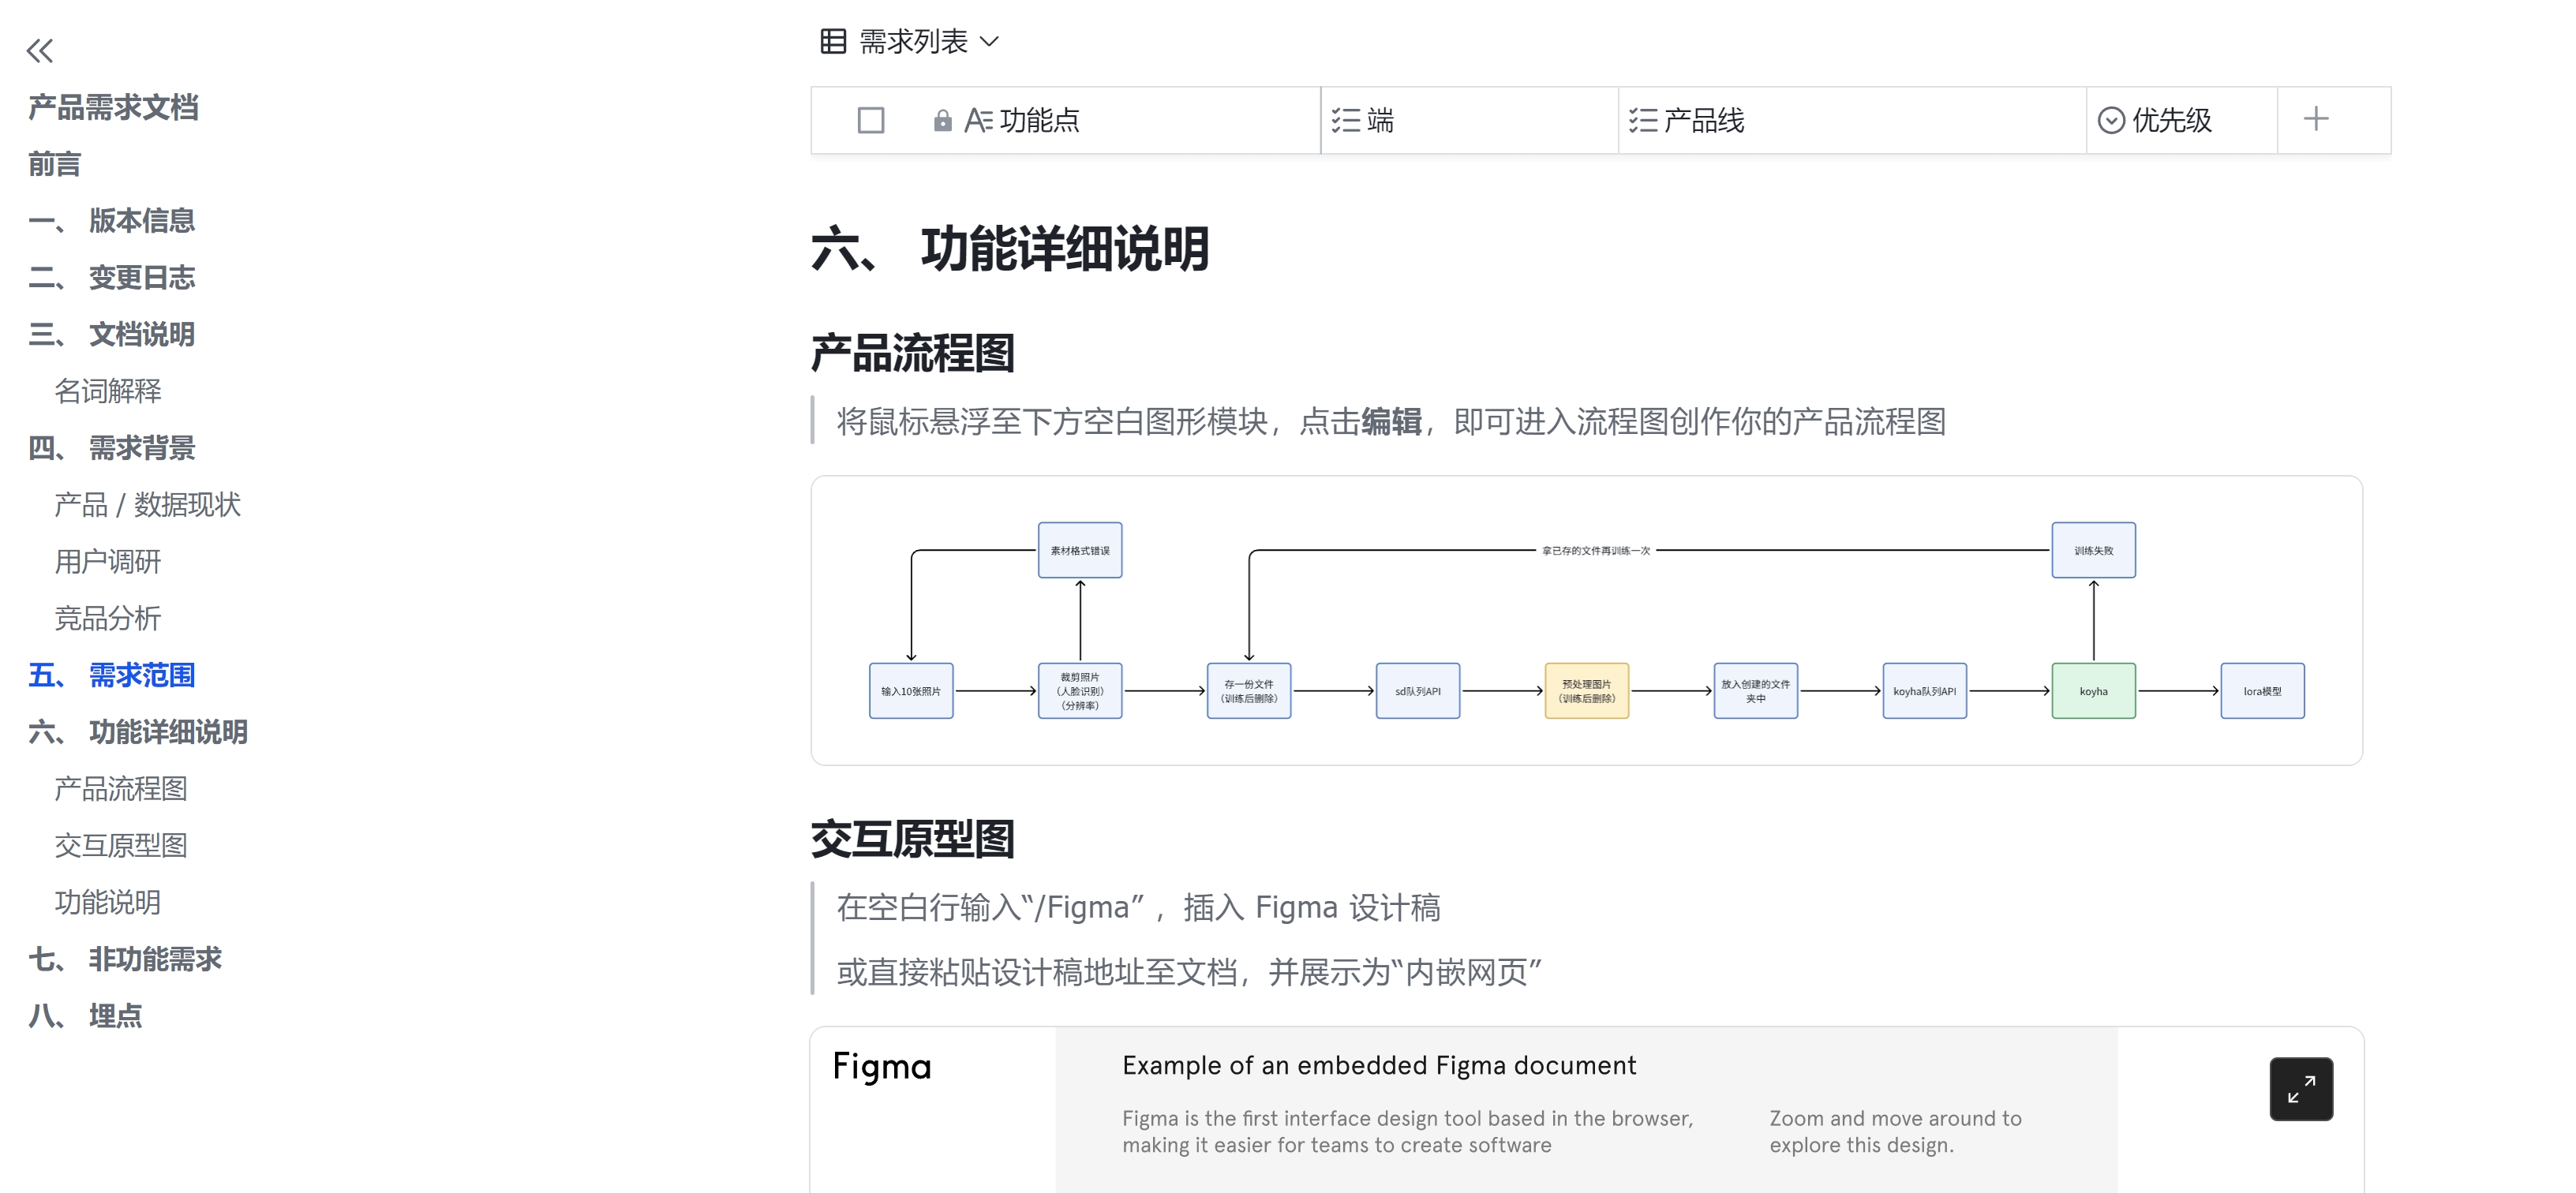2576x1193 pixels.
Task: Jump to 二、变更日志 section
Action: pos(112,277)
